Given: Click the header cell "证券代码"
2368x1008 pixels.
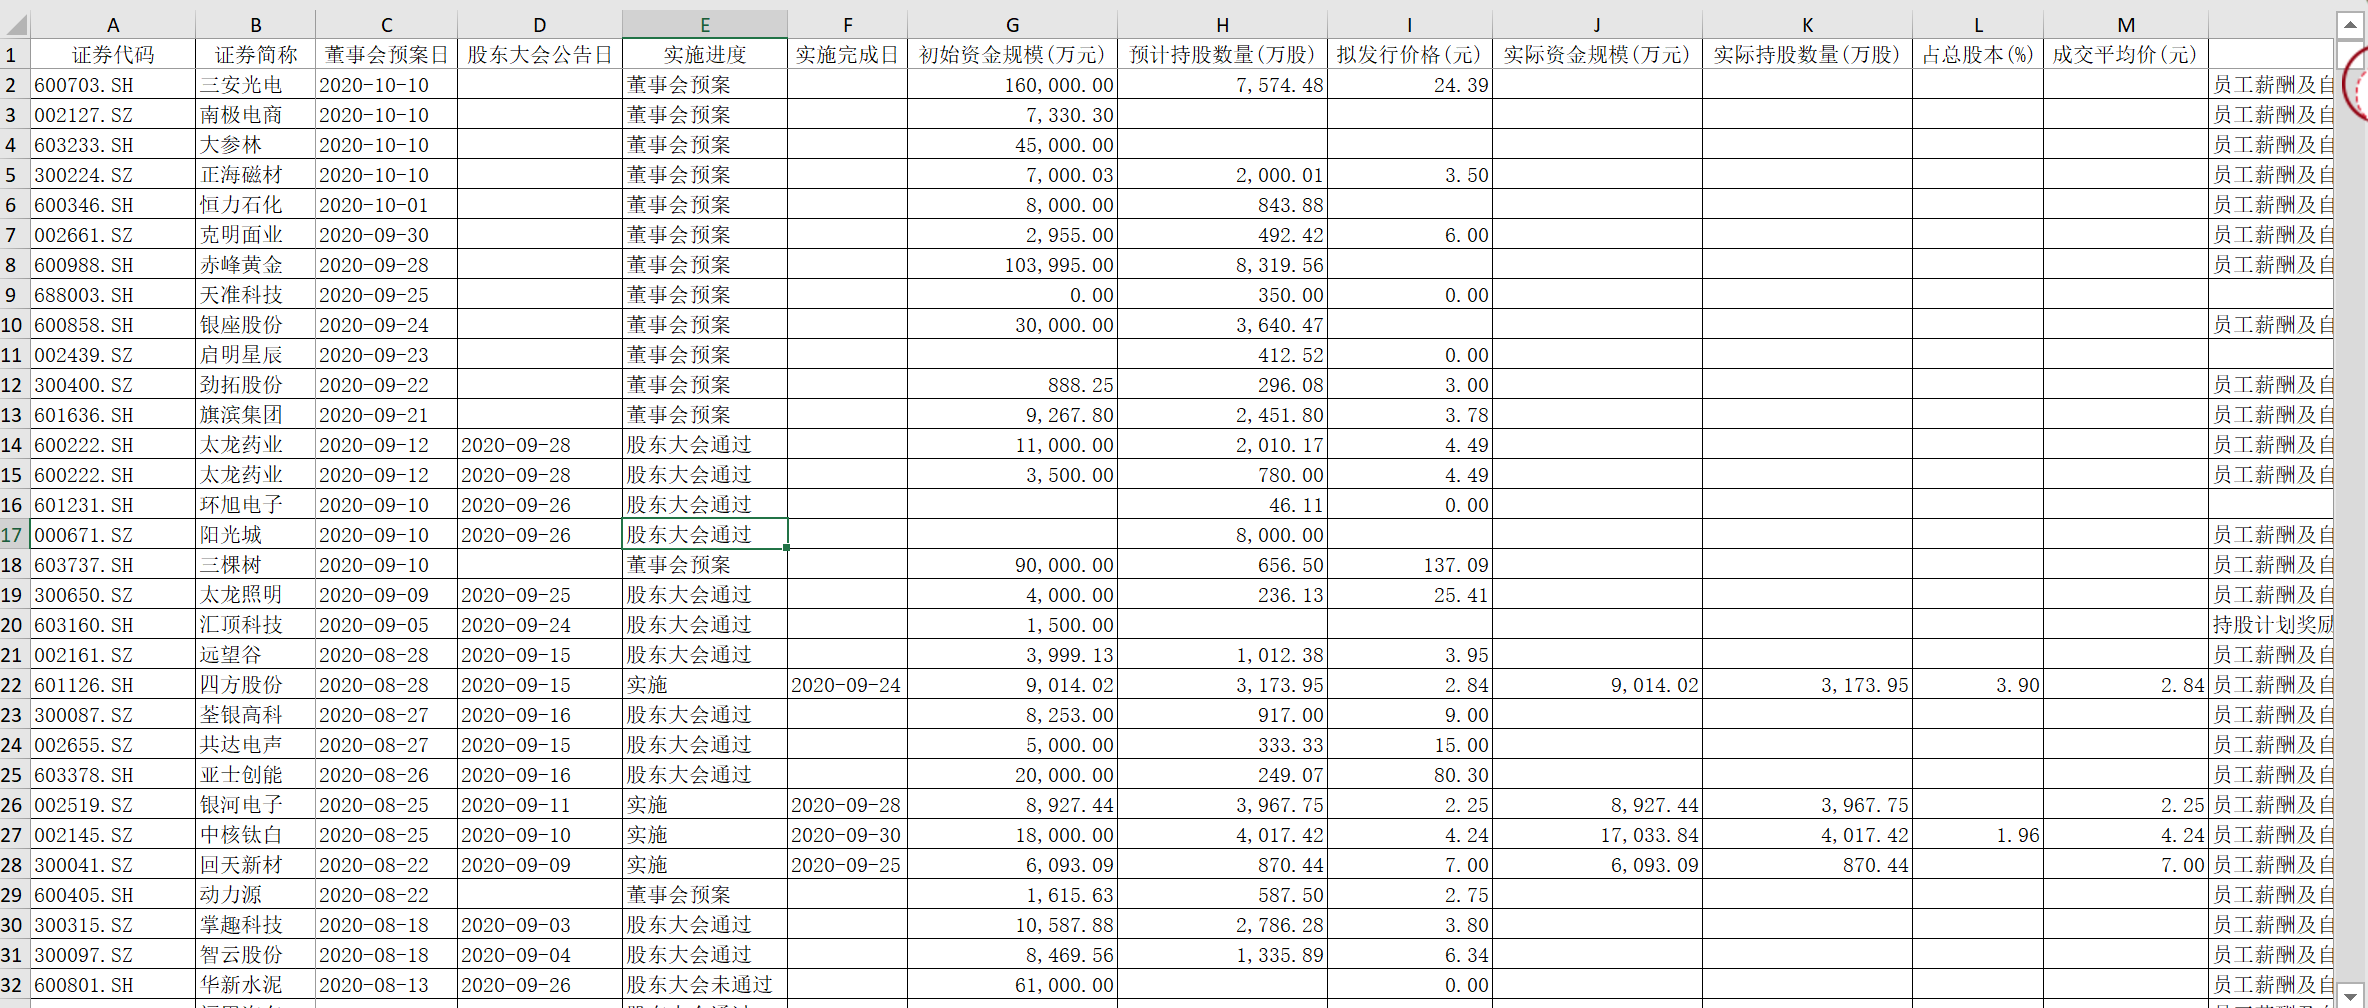Looking at the screenshot, I should (113, 54).
